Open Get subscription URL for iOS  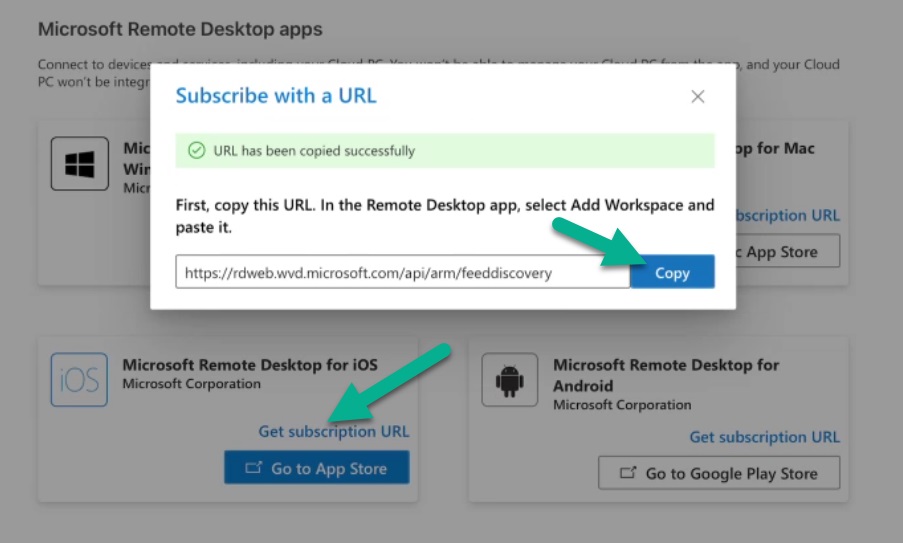pyautogui.click(x=333, y=431)
